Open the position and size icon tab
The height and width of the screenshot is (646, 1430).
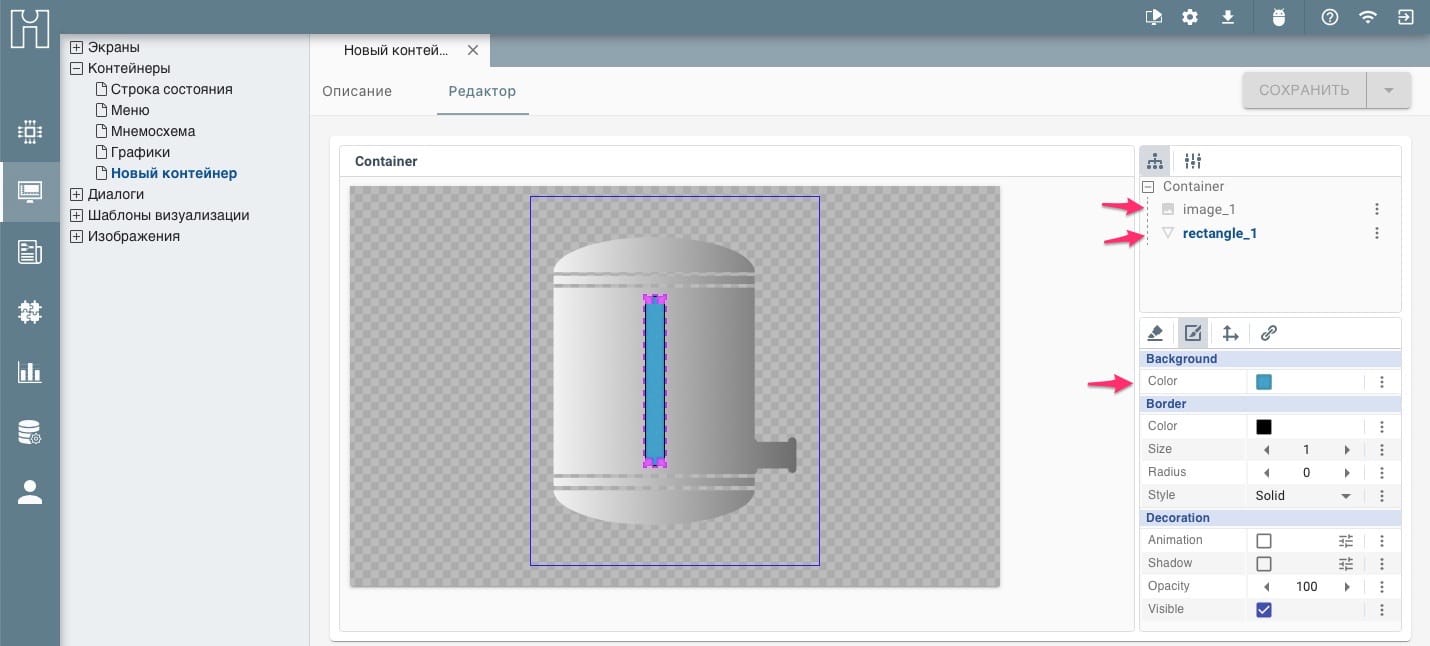[1230, 333]
